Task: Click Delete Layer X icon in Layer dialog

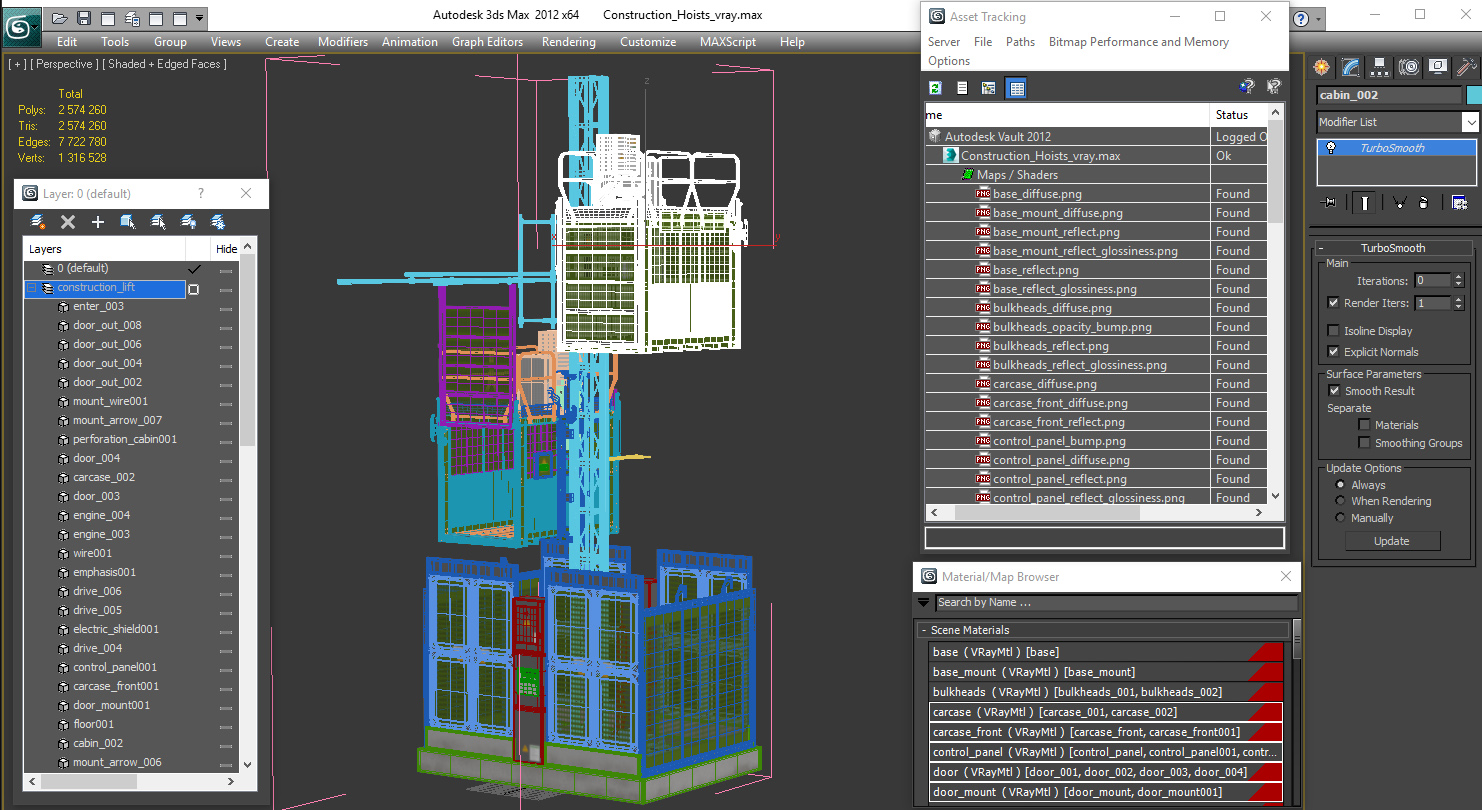Action: [x=68, y=222]
